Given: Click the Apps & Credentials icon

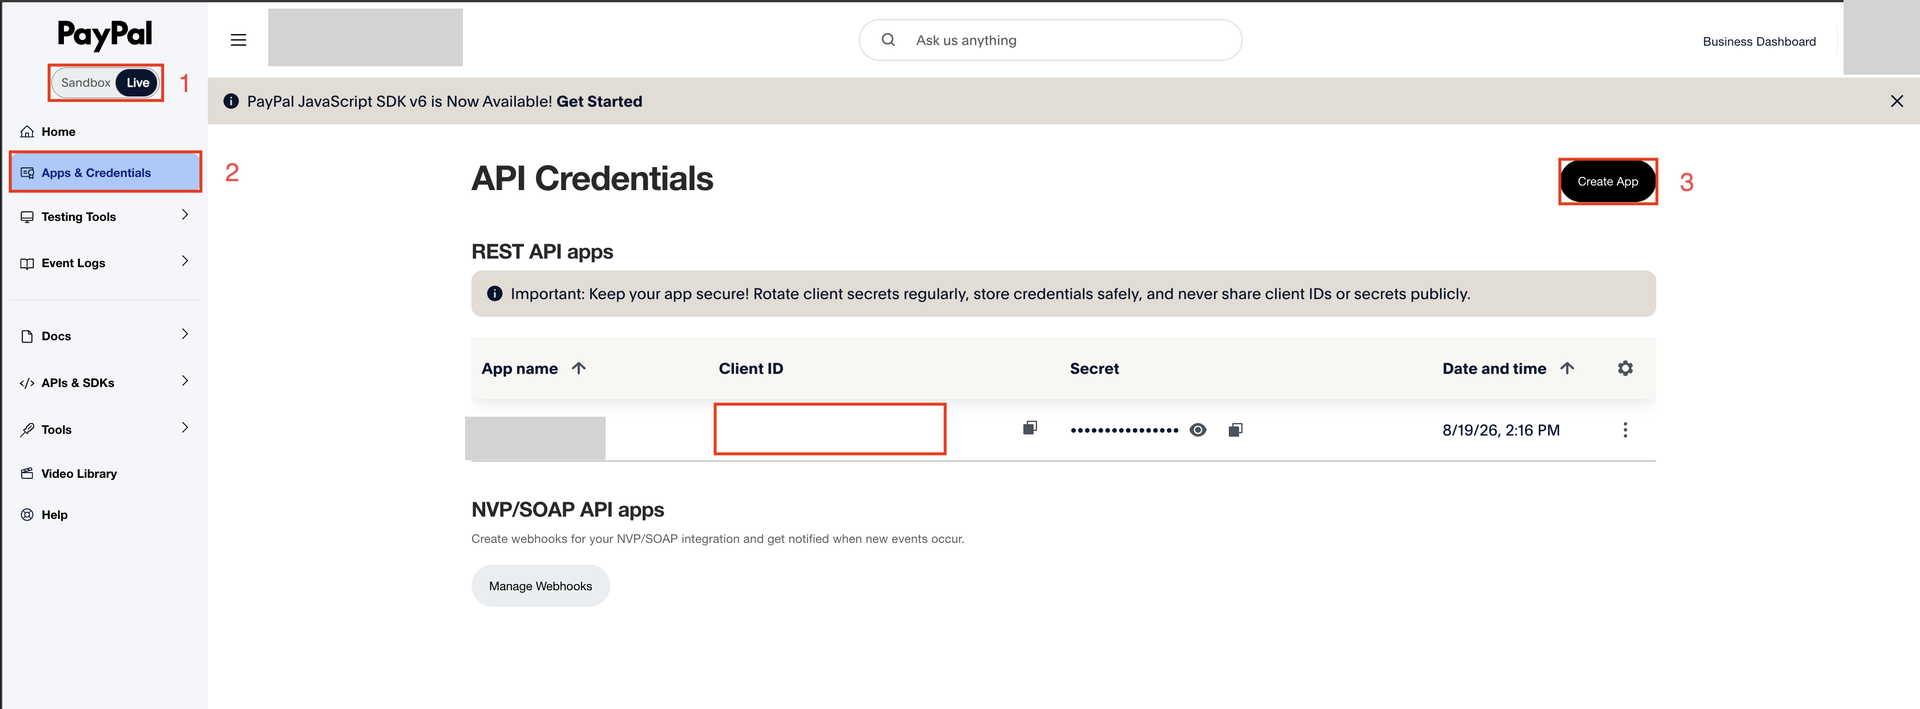Looking at the screenshot, I should coord(27,173).
